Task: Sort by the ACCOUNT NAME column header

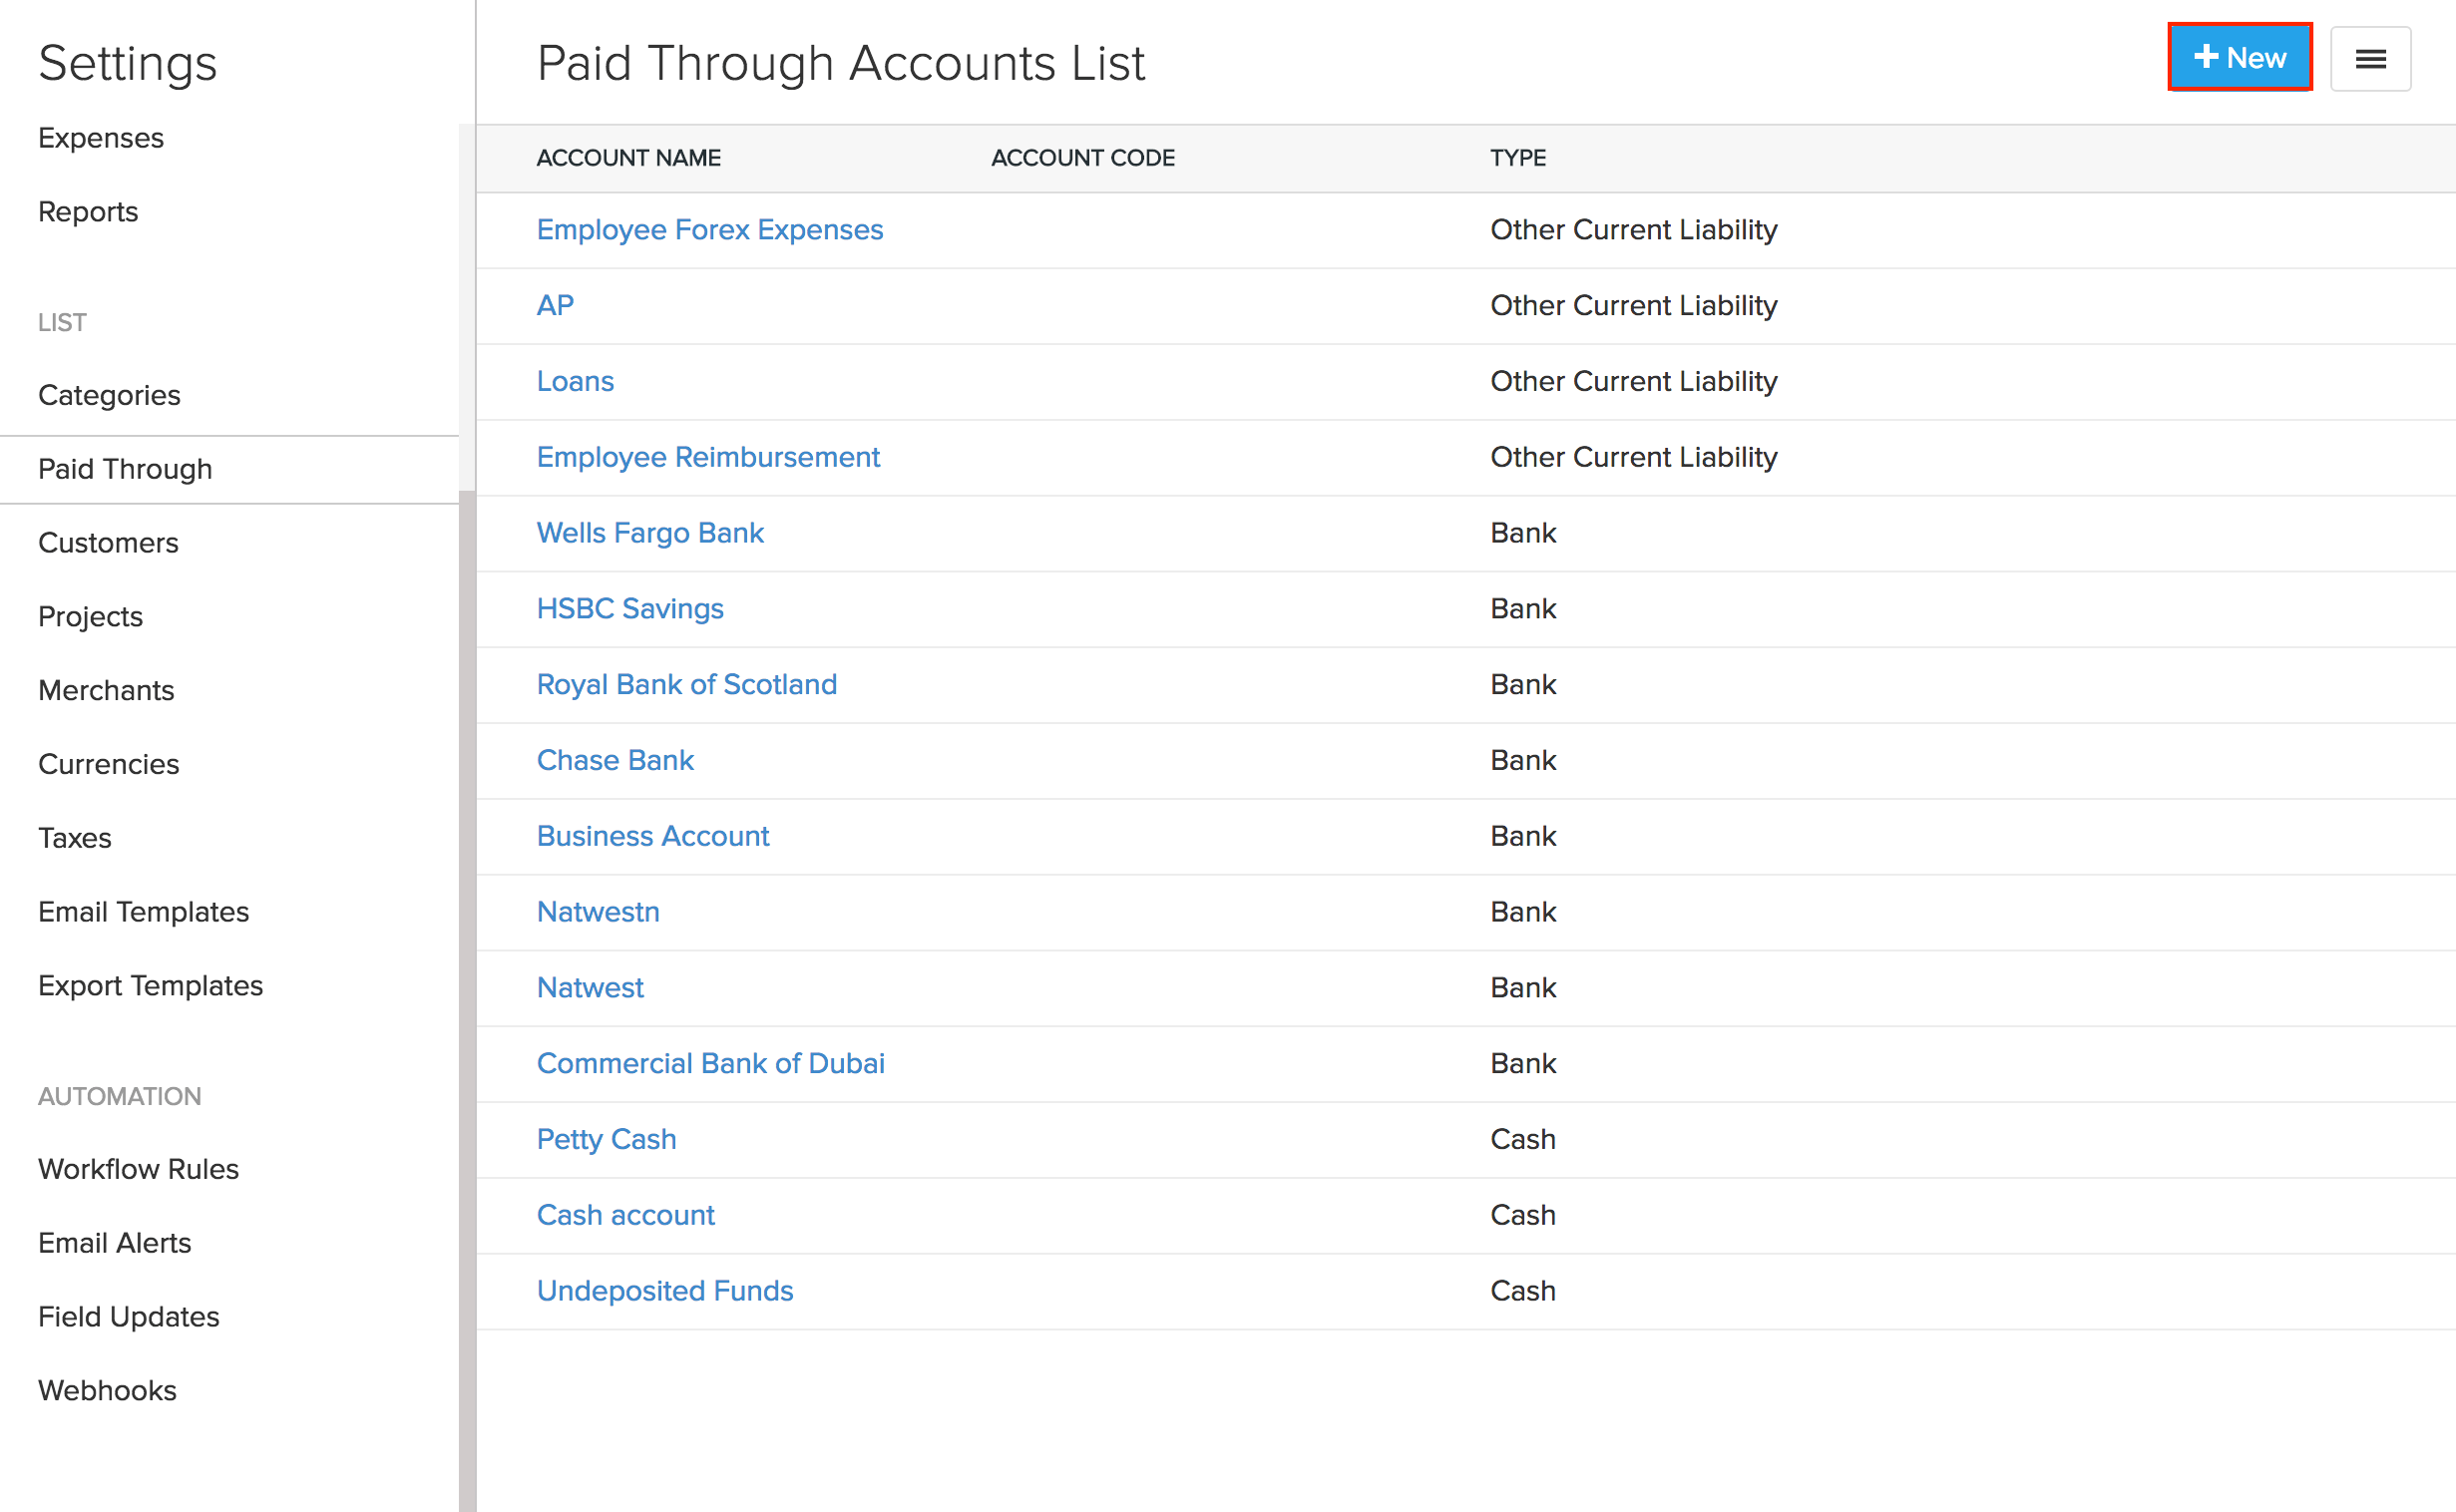Action: tap(628, 157)
